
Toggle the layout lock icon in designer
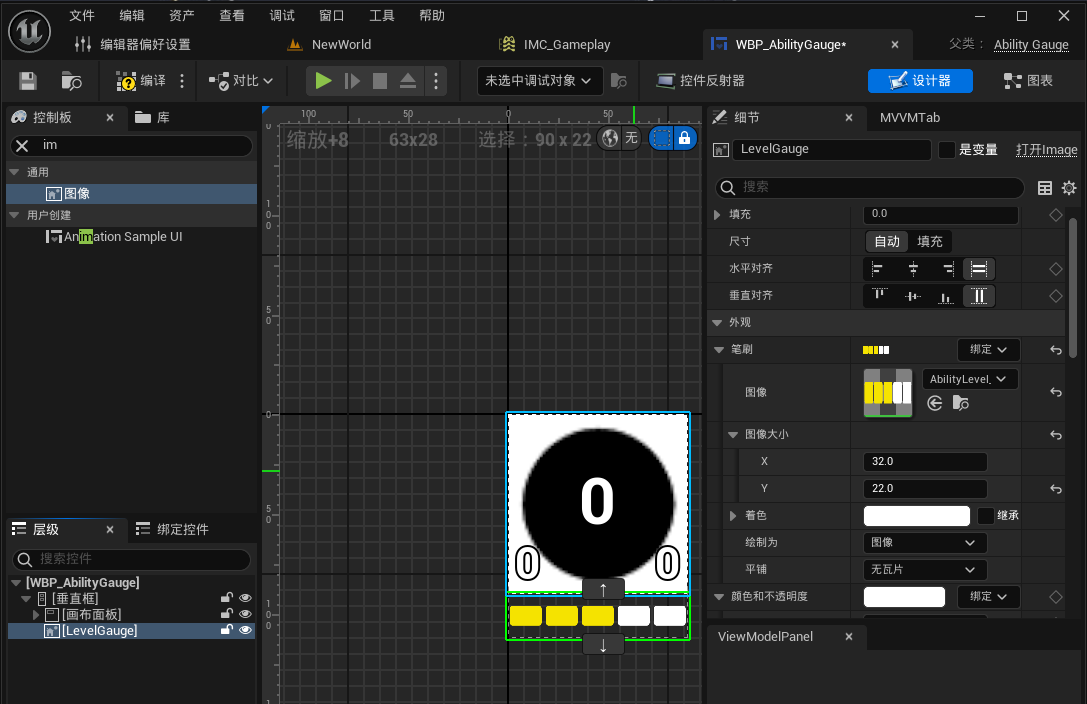(x=684, y=139)
